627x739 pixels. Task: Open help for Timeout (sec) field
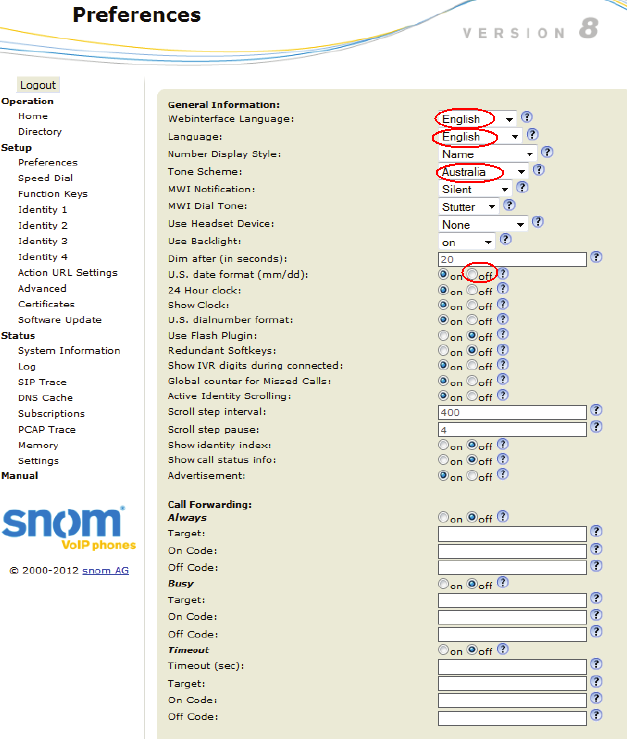coord(596,664)
